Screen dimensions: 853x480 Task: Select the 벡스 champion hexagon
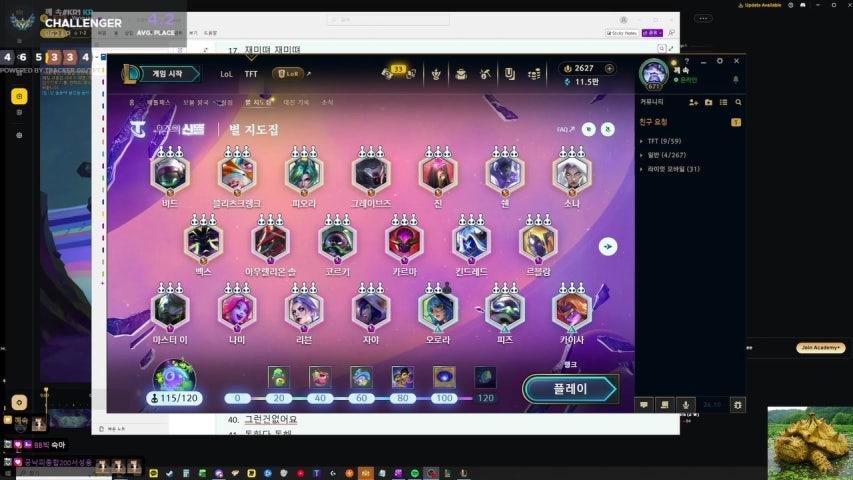tap(203, 241)
